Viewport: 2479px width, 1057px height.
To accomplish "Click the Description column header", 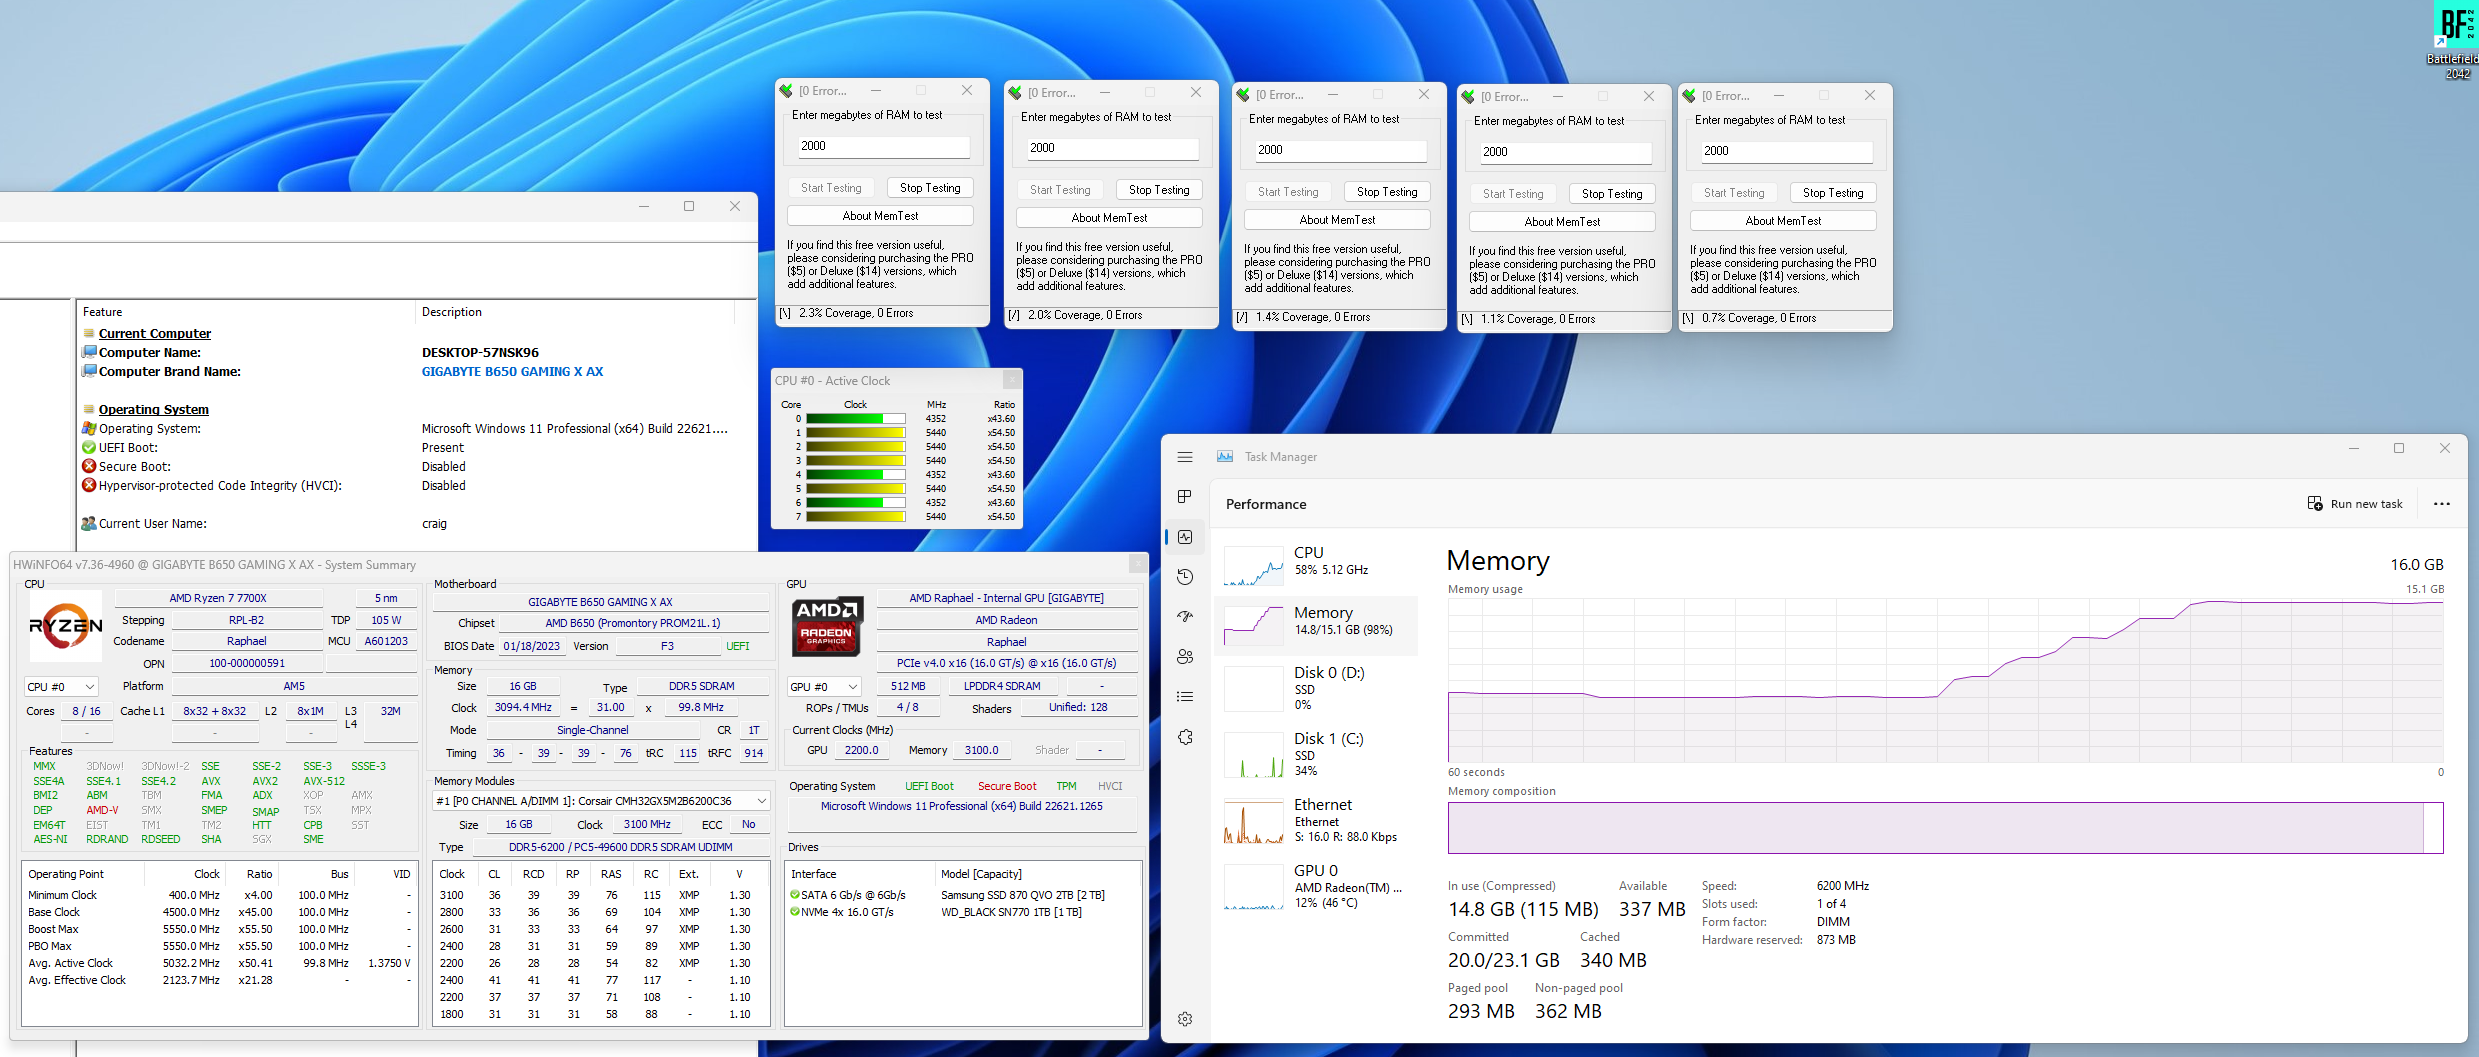I will point(575,312).
